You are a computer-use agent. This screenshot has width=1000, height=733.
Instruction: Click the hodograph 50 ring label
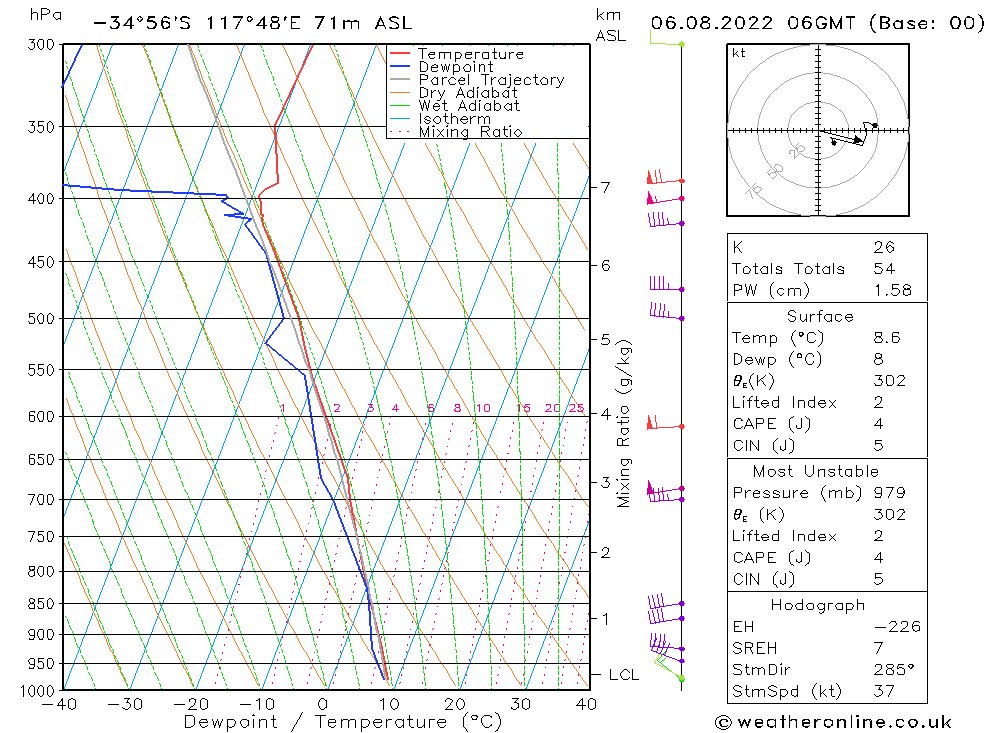[x=775, y=171]
